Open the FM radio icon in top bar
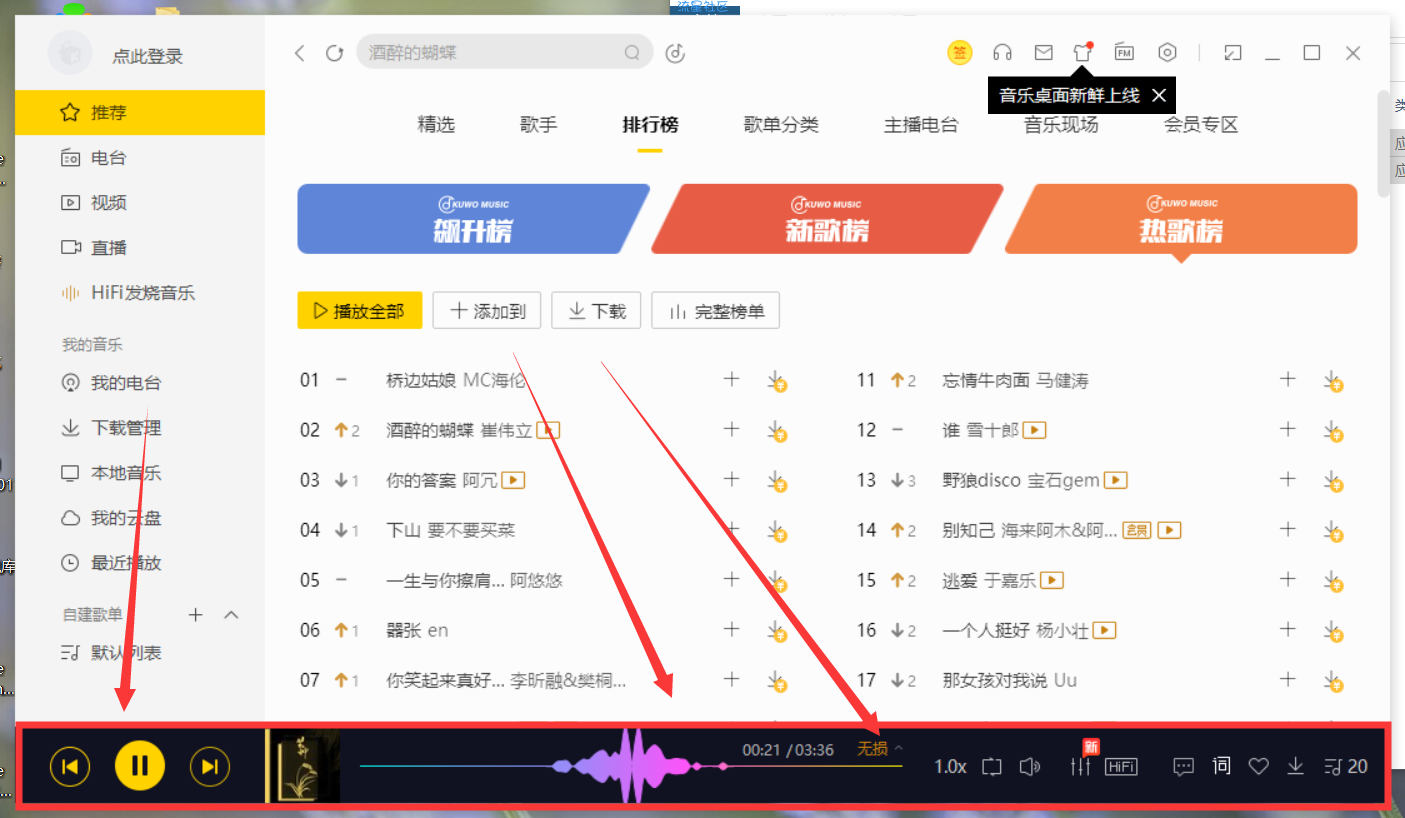 [x=1124, y=53]
